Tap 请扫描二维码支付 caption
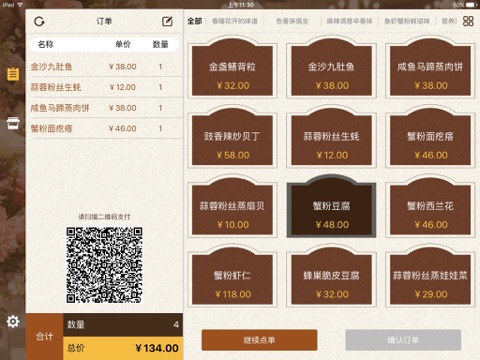The width and height of the screenshot is (480, 360). pyautogui.click(x=104, y=217)
